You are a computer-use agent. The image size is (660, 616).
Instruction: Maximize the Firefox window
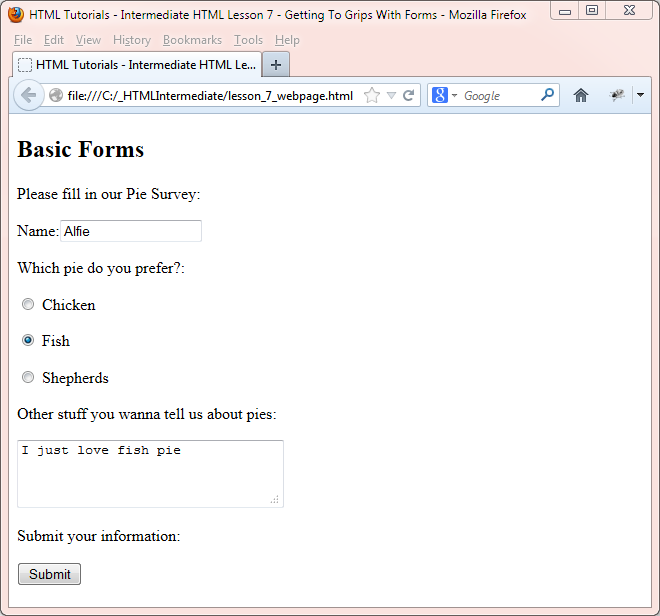(592, 11)
